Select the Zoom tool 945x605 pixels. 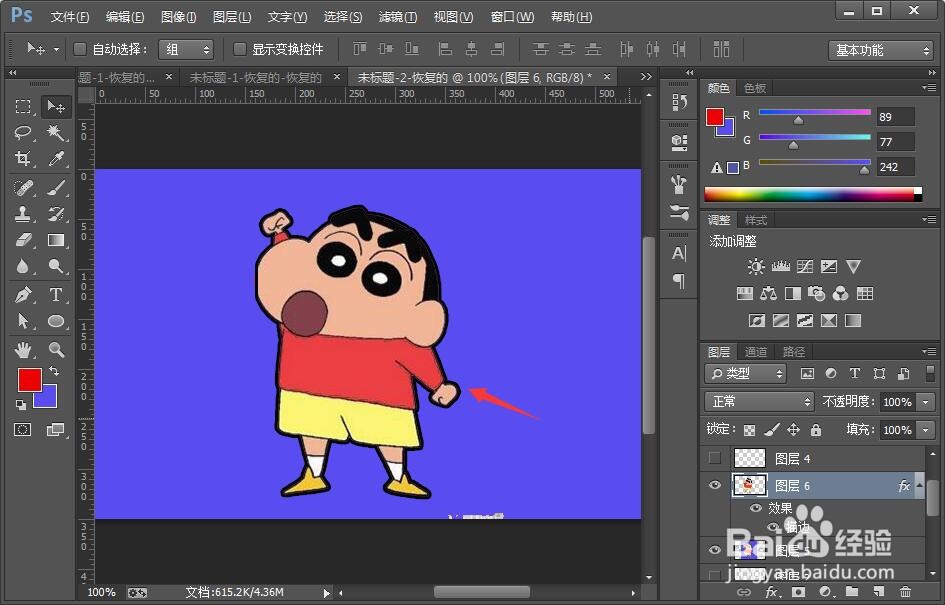point(55,350)
